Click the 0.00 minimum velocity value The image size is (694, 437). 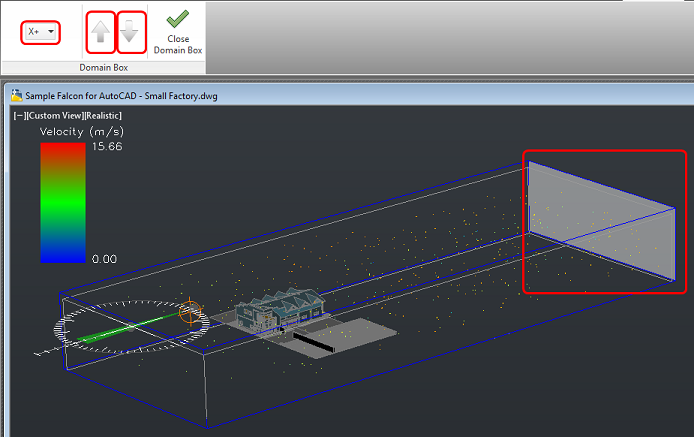click(104, 259)
